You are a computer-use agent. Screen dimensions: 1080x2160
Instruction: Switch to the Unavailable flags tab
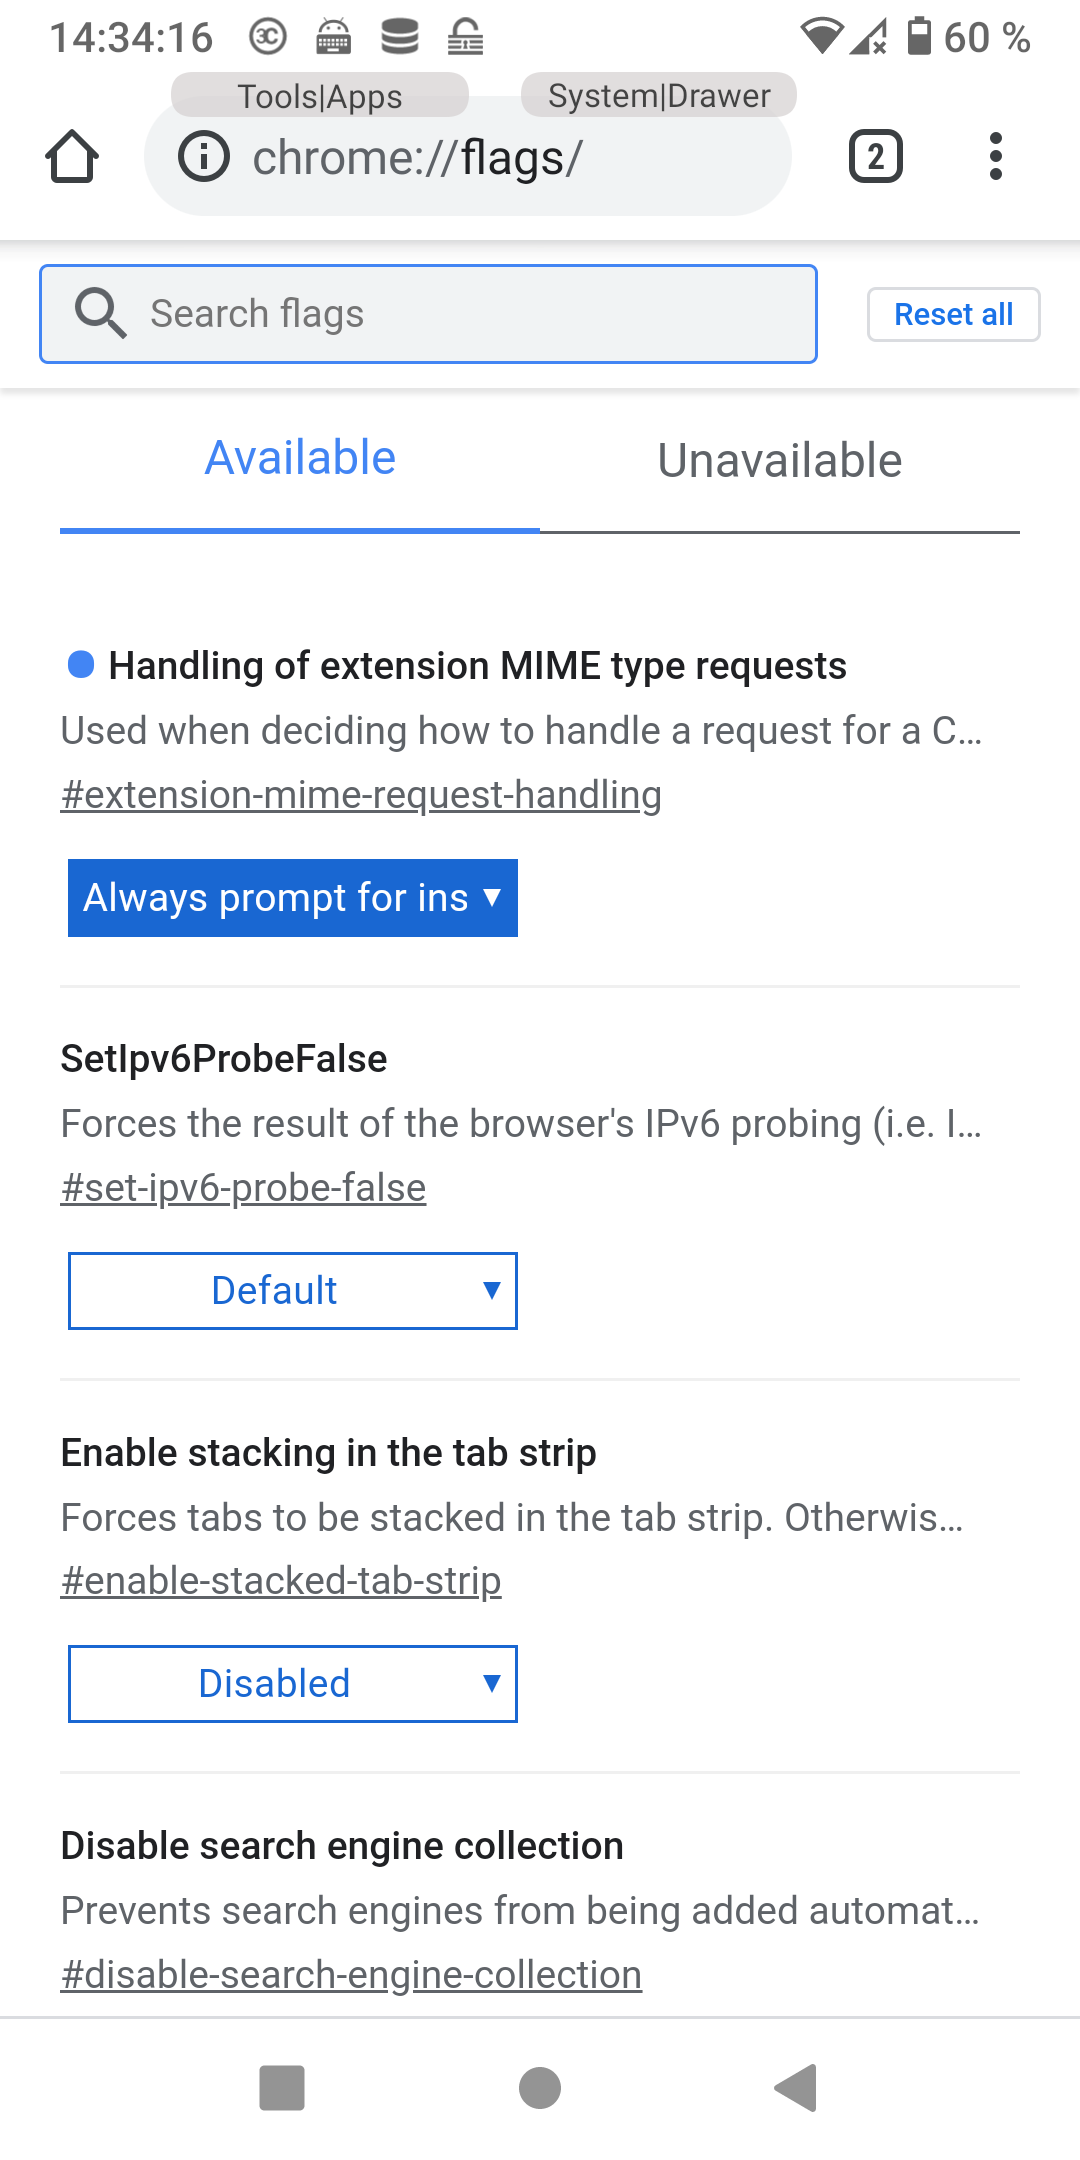[x=779, y=460]
